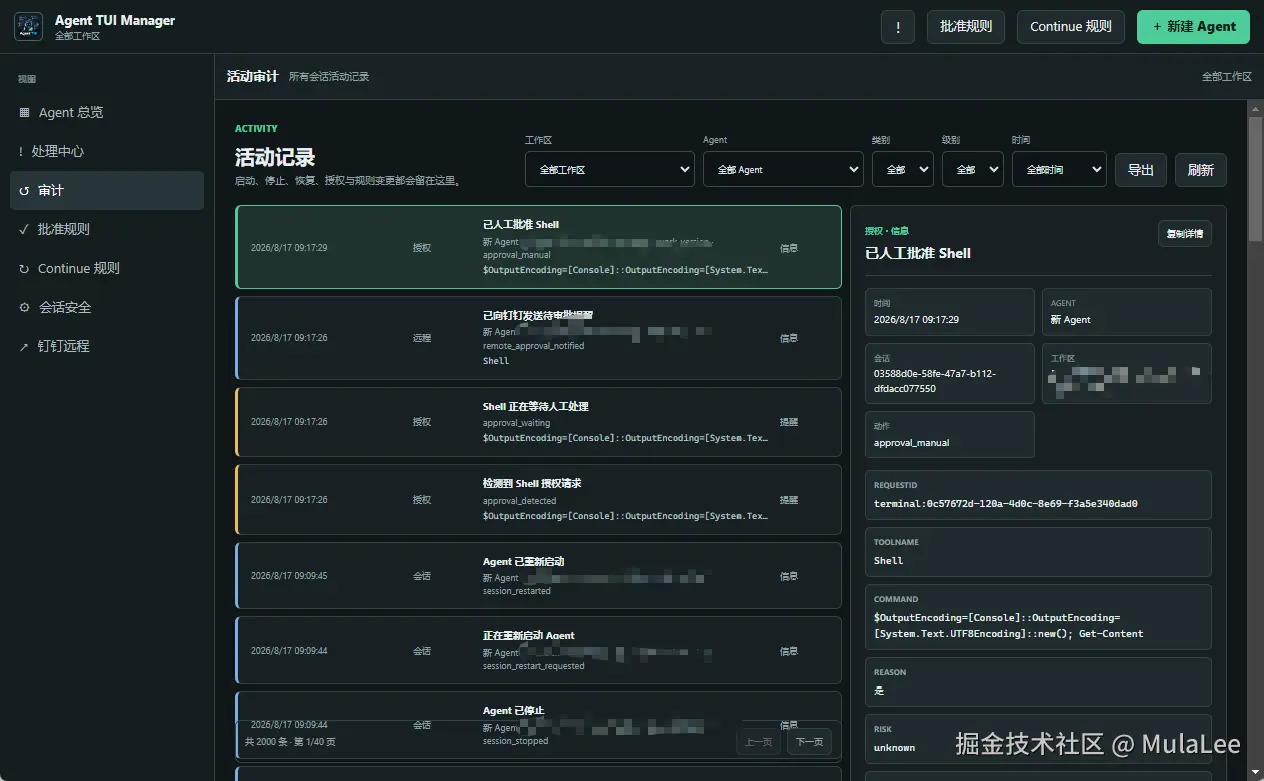Viewport: 1264px width, 781px height.
Task: Open Continue 规则 sidebar item
Action: pos(107,268)
